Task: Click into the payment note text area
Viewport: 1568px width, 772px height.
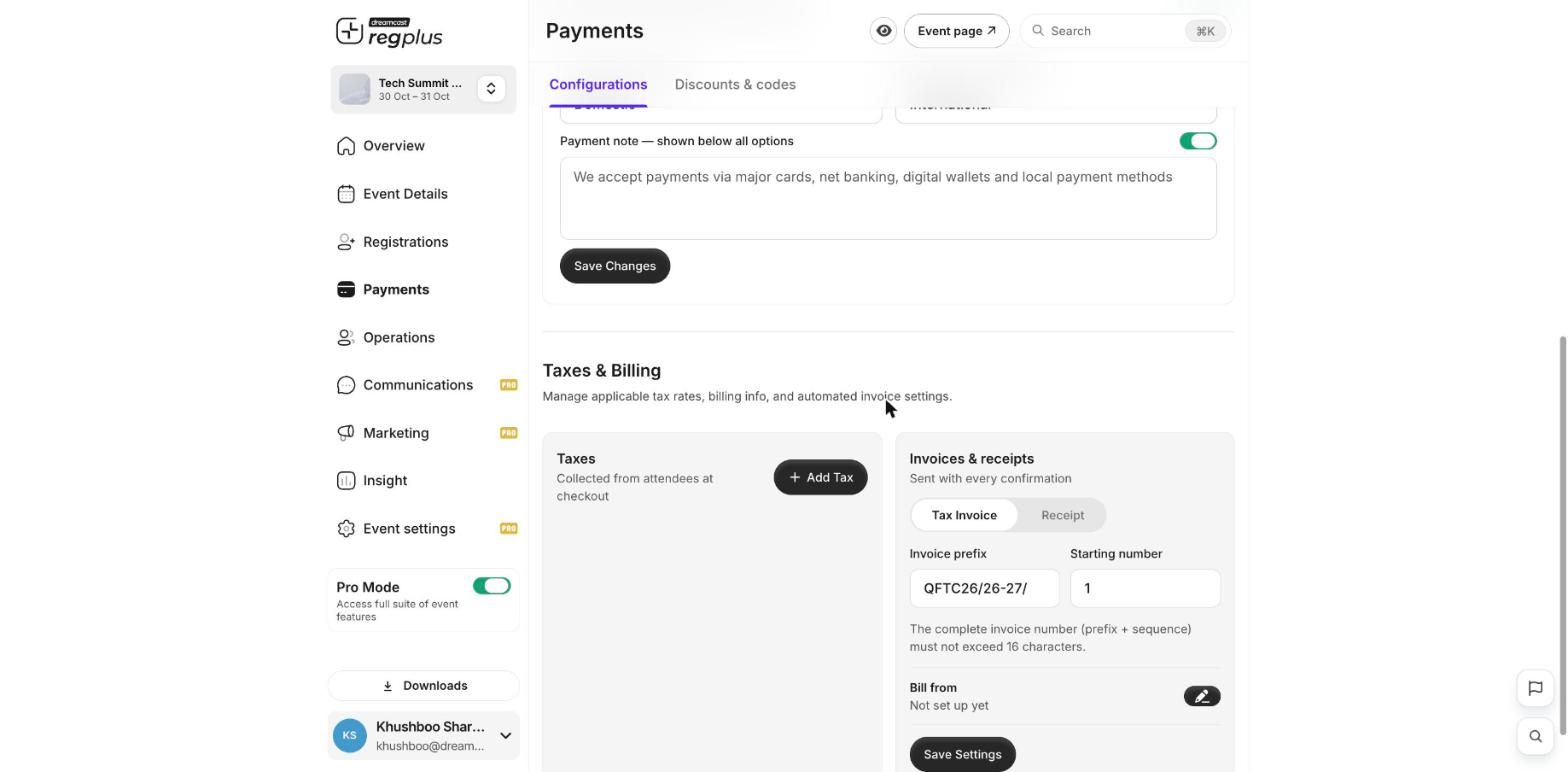Action: pyautogui.click(x=888, y=198)
